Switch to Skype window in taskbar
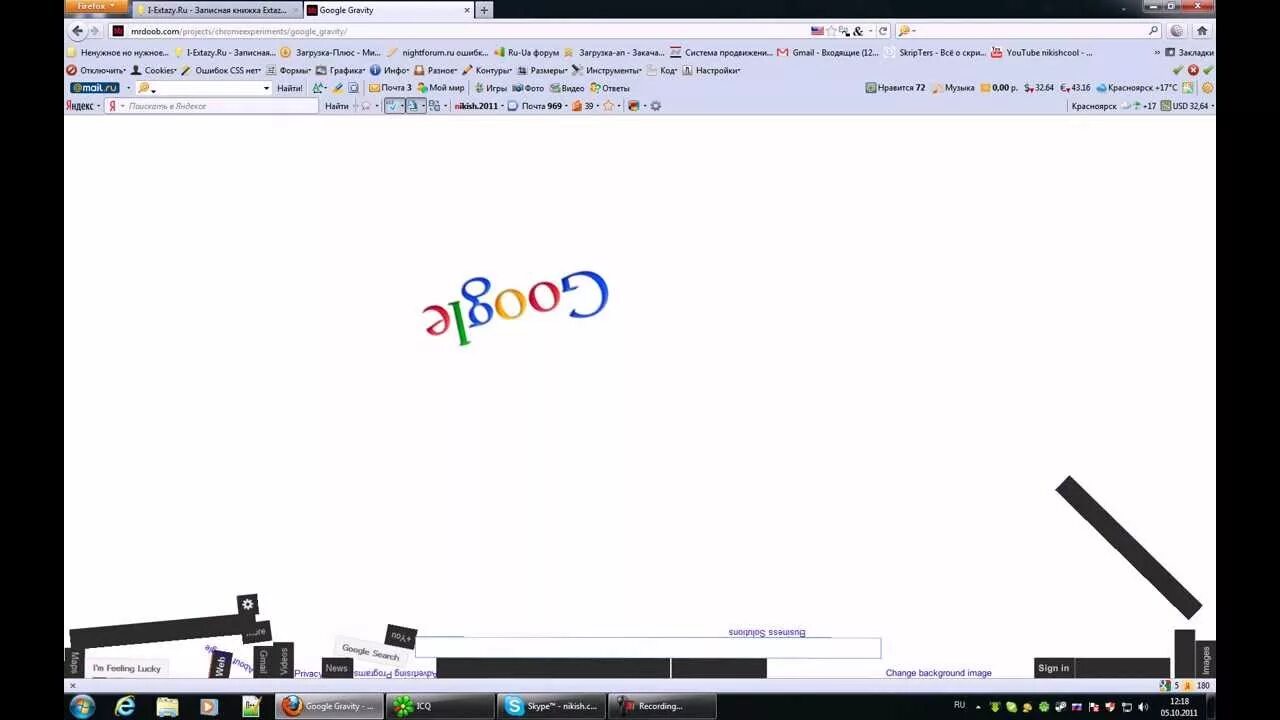Viewport: 1280px width, 720px height. (551, 706)
